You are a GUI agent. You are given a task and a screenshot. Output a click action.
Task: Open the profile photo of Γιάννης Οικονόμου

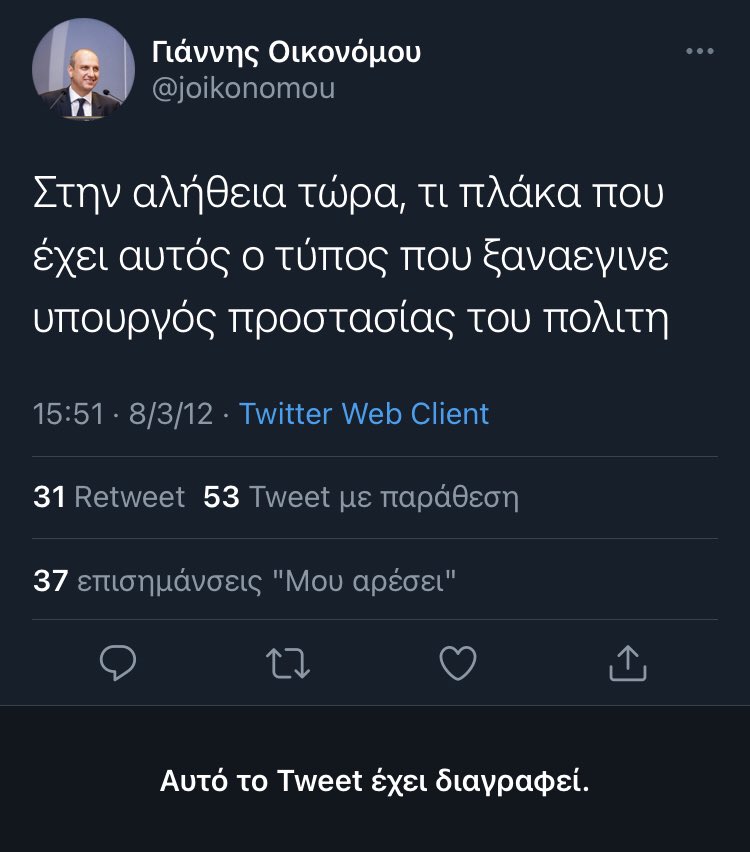pyautogui.click(x=83, y=68)
